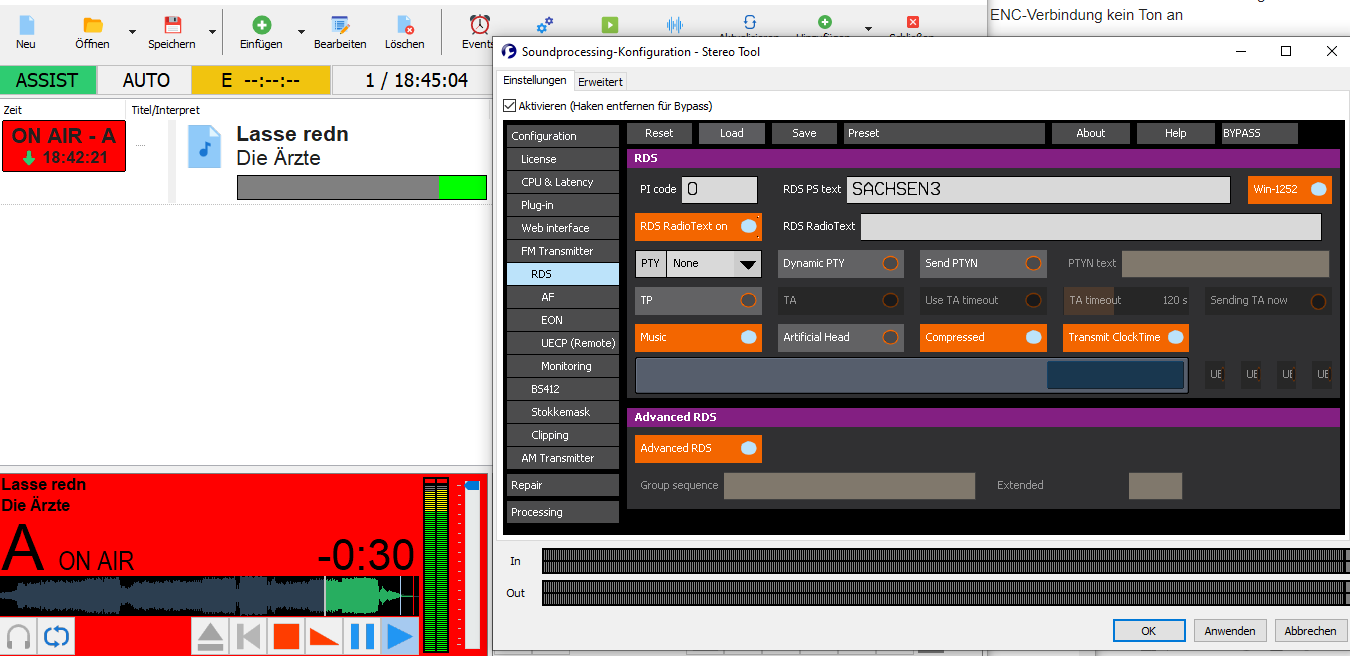Open the dropdown arrow next to Öffnen
This screenshot has height=656, width=1350.
[x=132, y=31]
